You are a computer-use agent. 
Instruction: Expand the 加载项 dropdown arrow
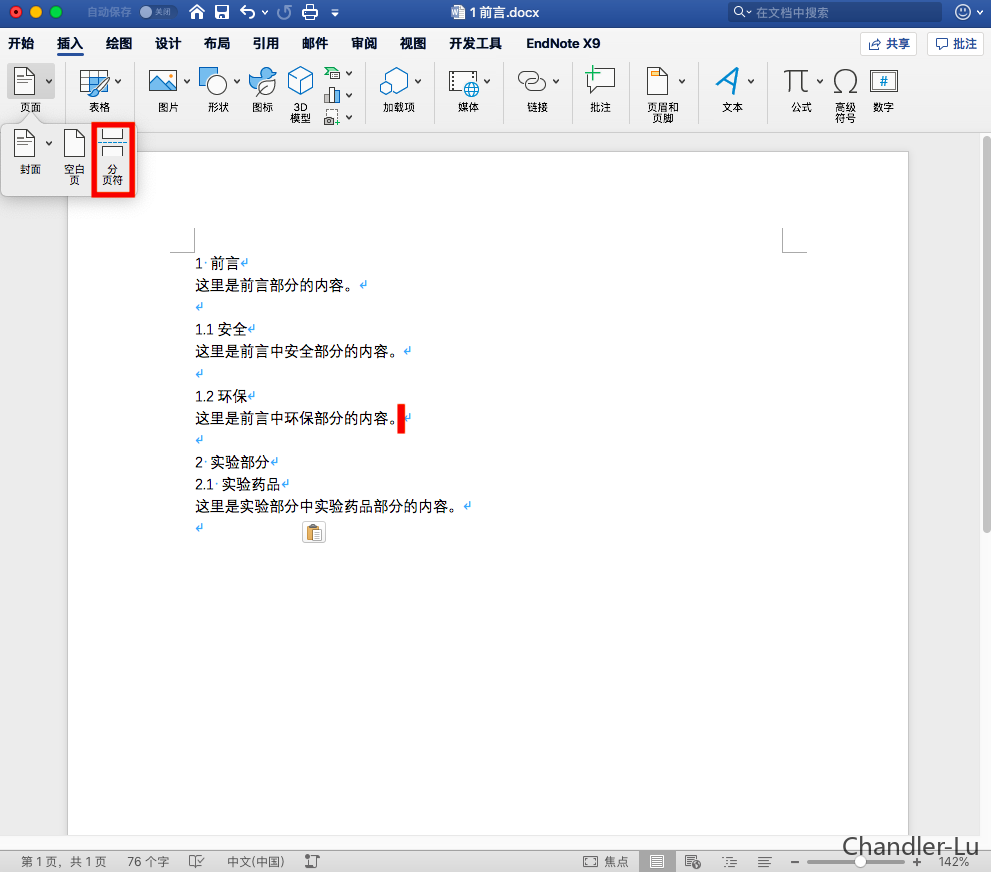[418, 82]
